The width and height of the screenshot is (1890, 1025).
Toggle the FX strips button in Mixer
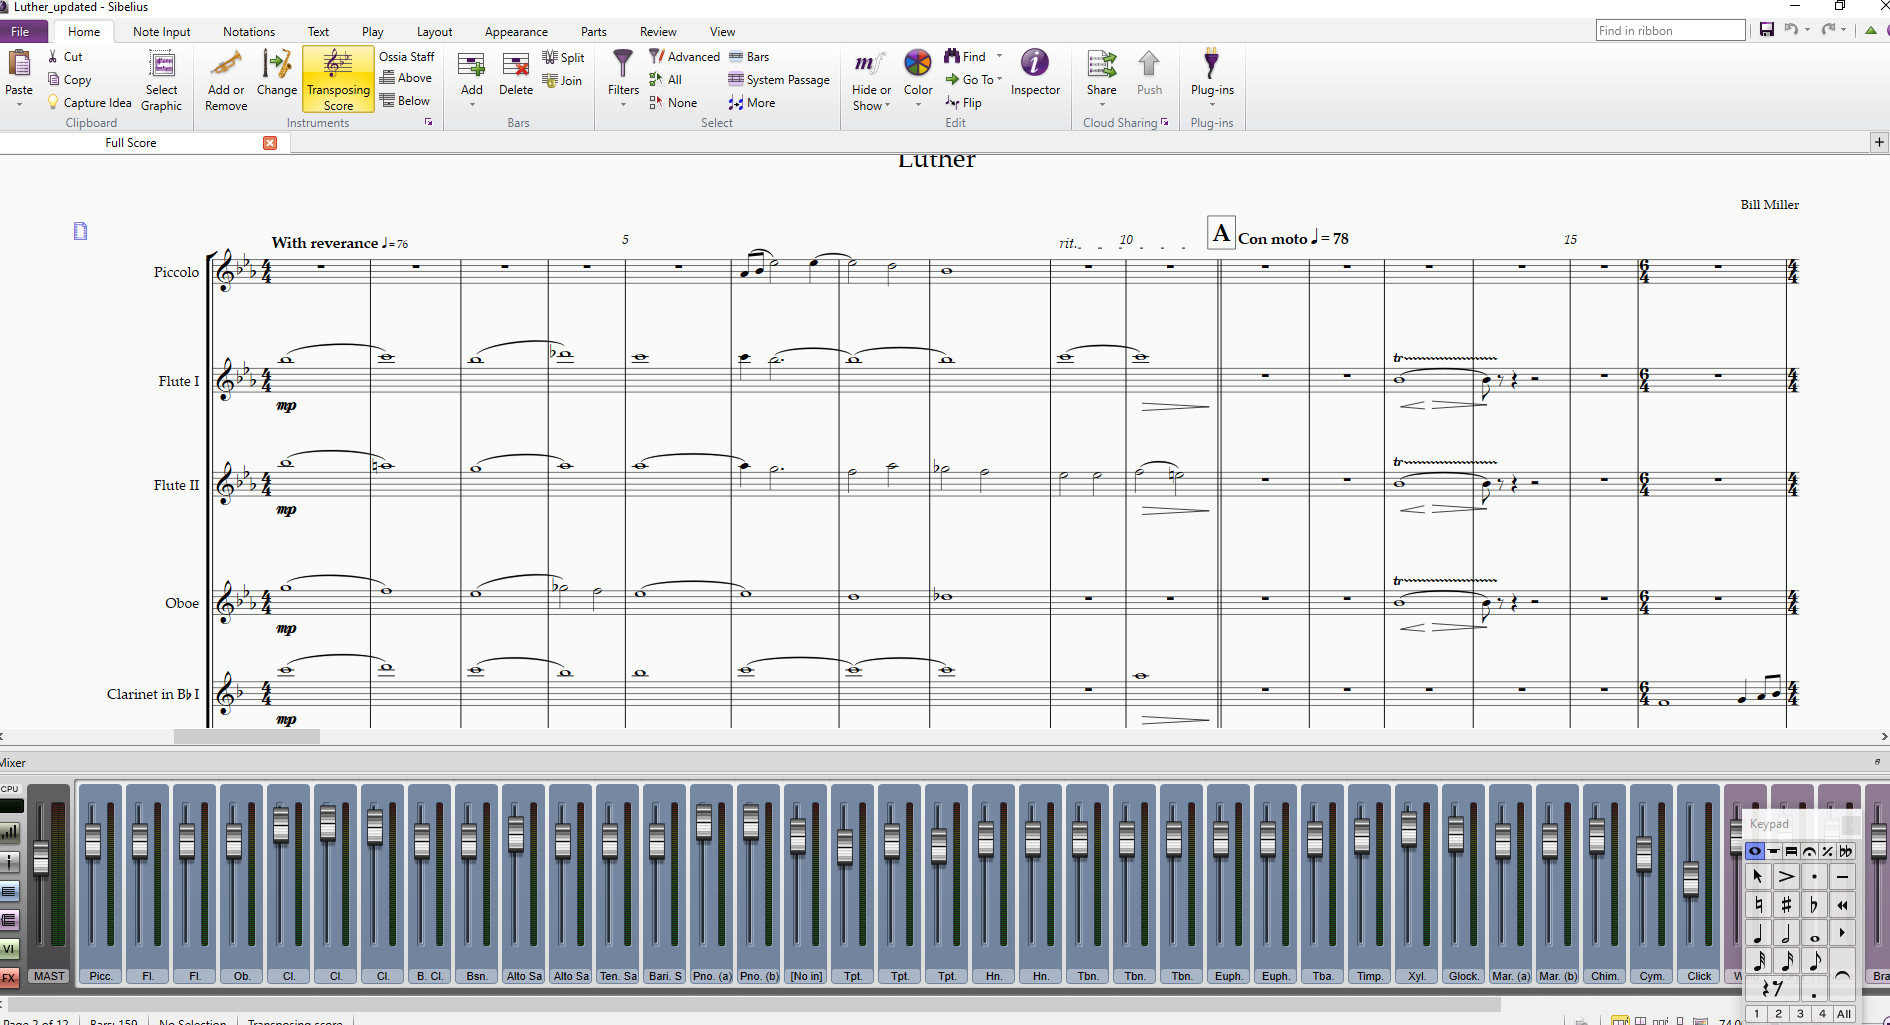pyautogui.click(x=9, y=977)
